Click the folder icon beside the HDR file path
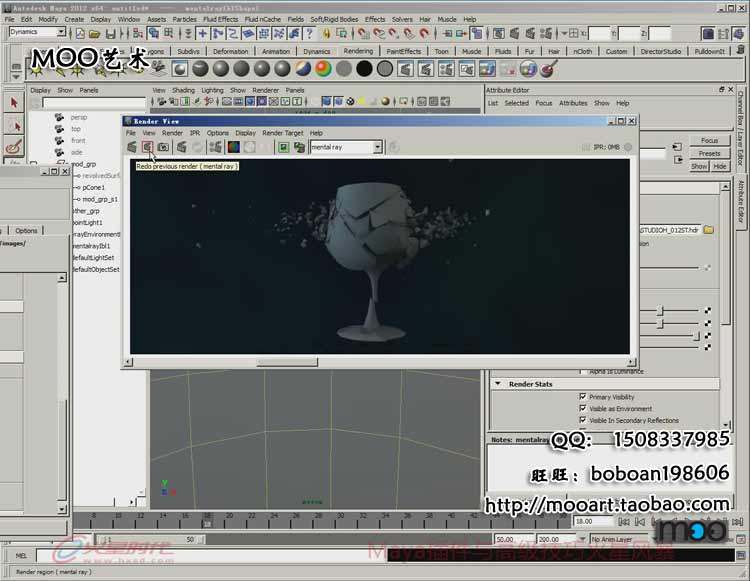The image size is (750, 581). (708, 230)
